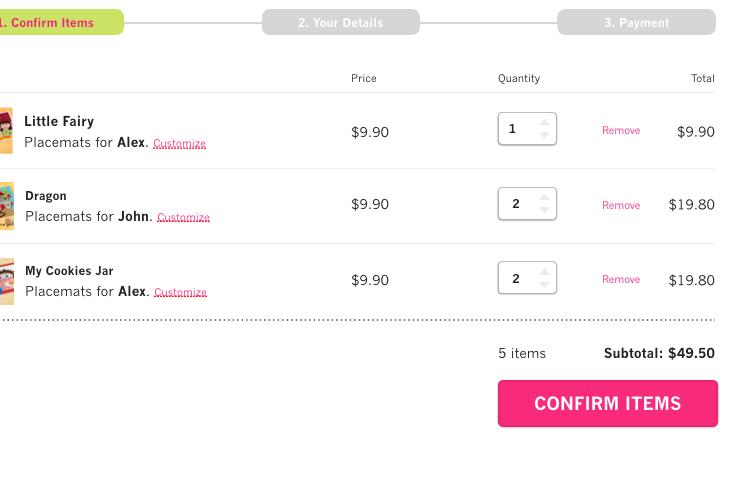Click the Little Fairy product thumbnail
Image resolution: width=750 pixels, height=500 pixels.
6,131
